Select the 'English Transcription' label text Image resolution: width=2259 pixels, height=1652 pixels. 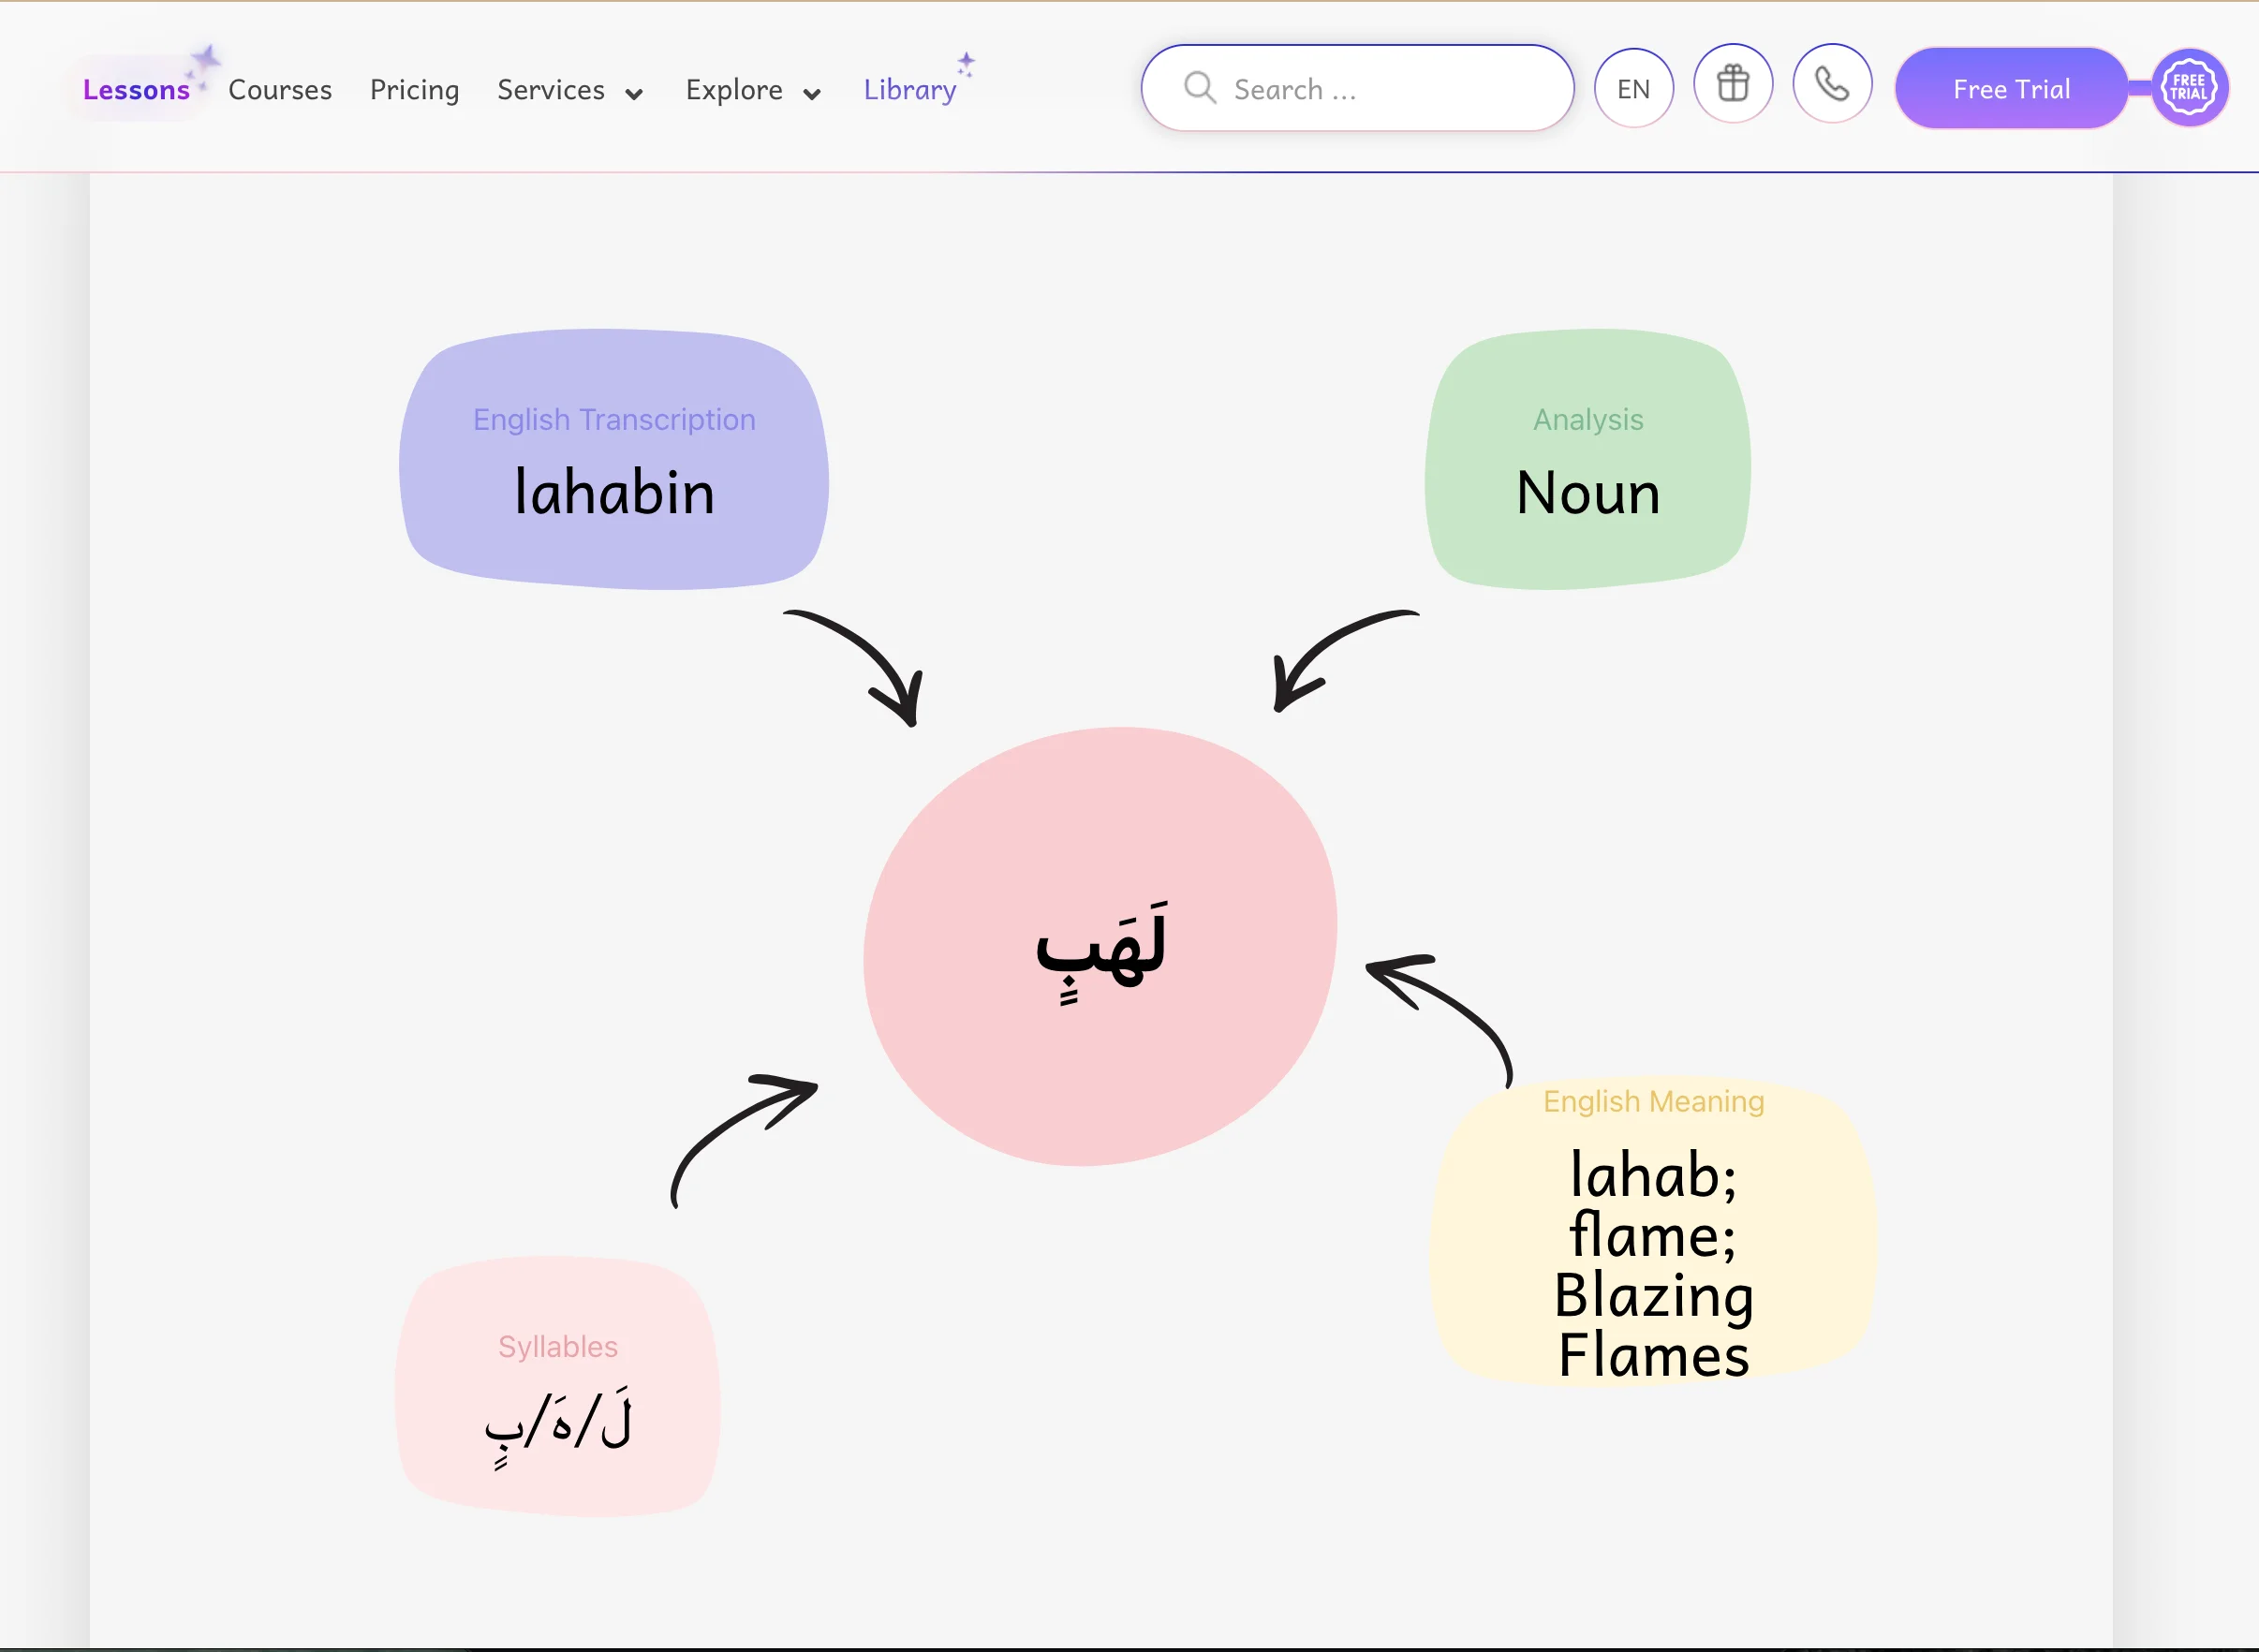coord(614,419)
